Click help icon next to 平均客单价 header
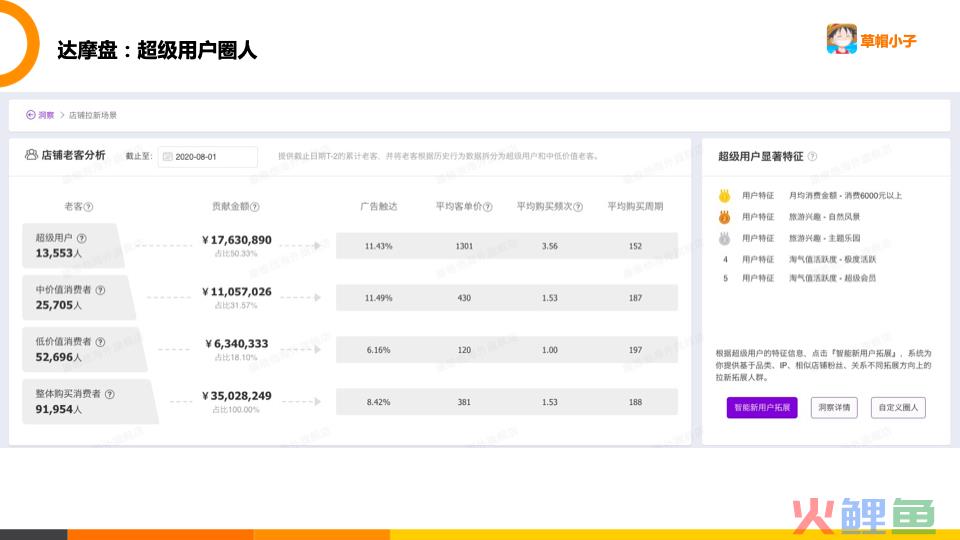Viewport: 960px width, 540px height. (487, 207)
